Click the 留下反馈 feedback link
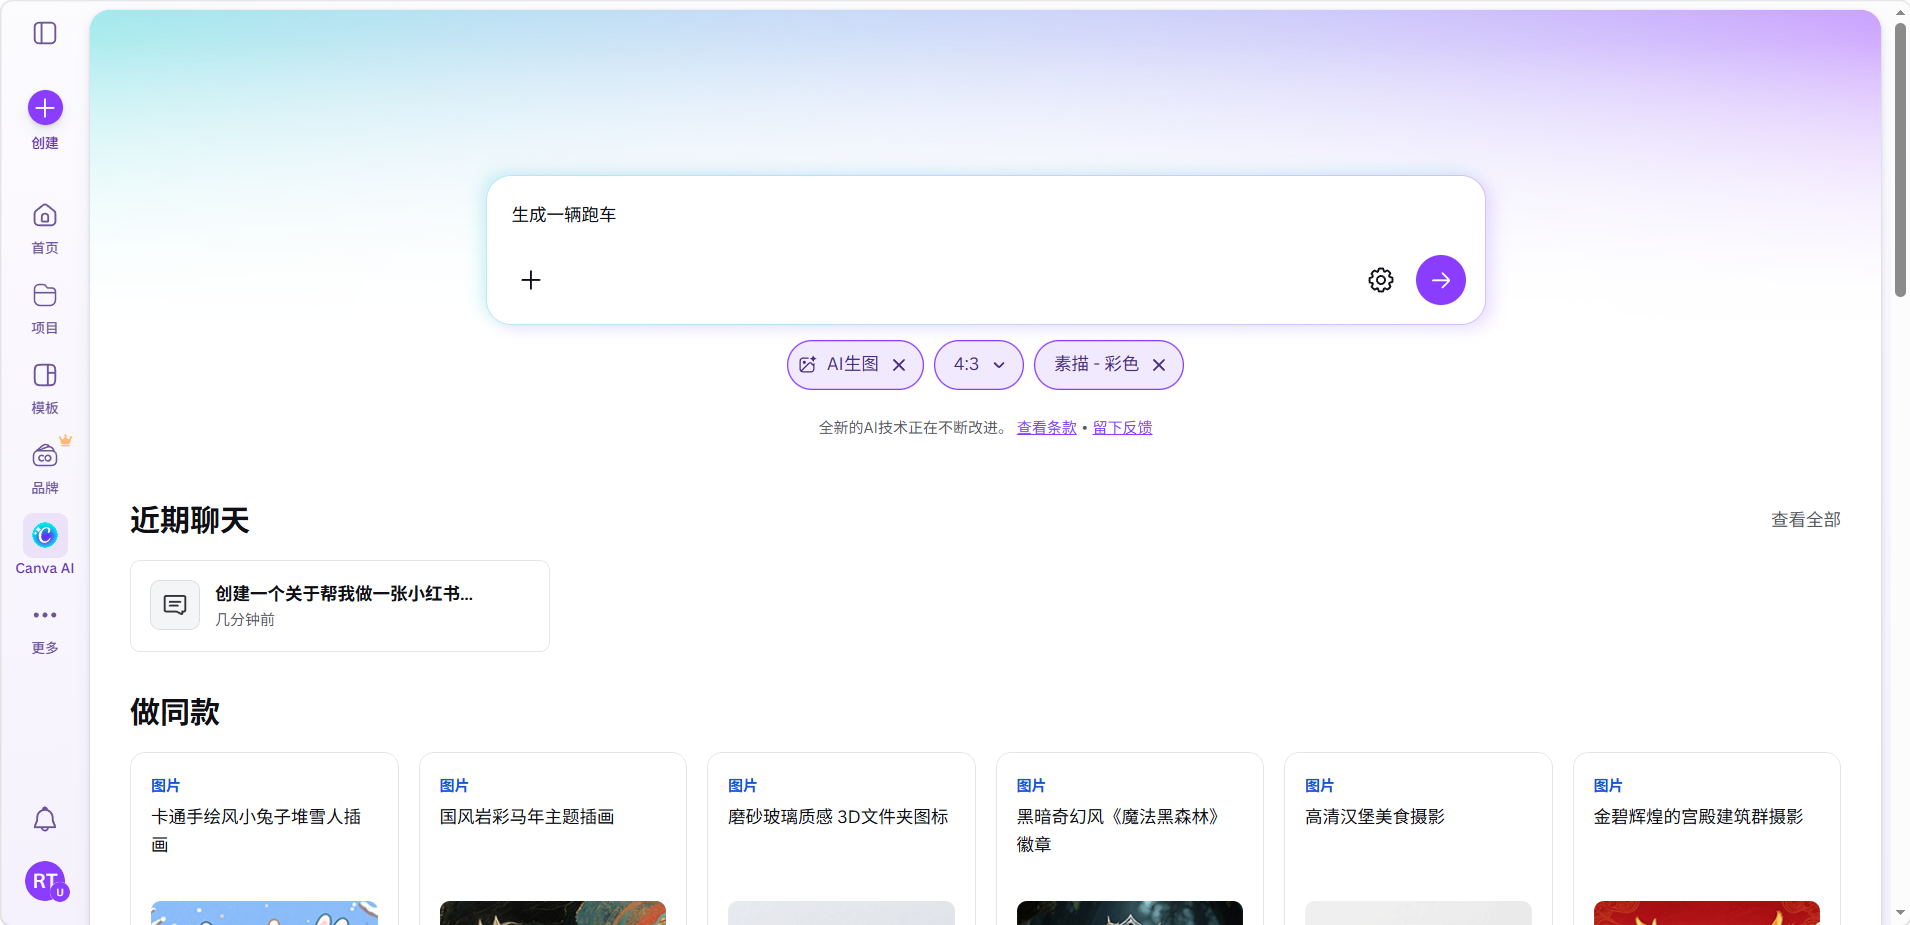The image size is (1910, 925). pyautogui.click(x=1122, y=428)
